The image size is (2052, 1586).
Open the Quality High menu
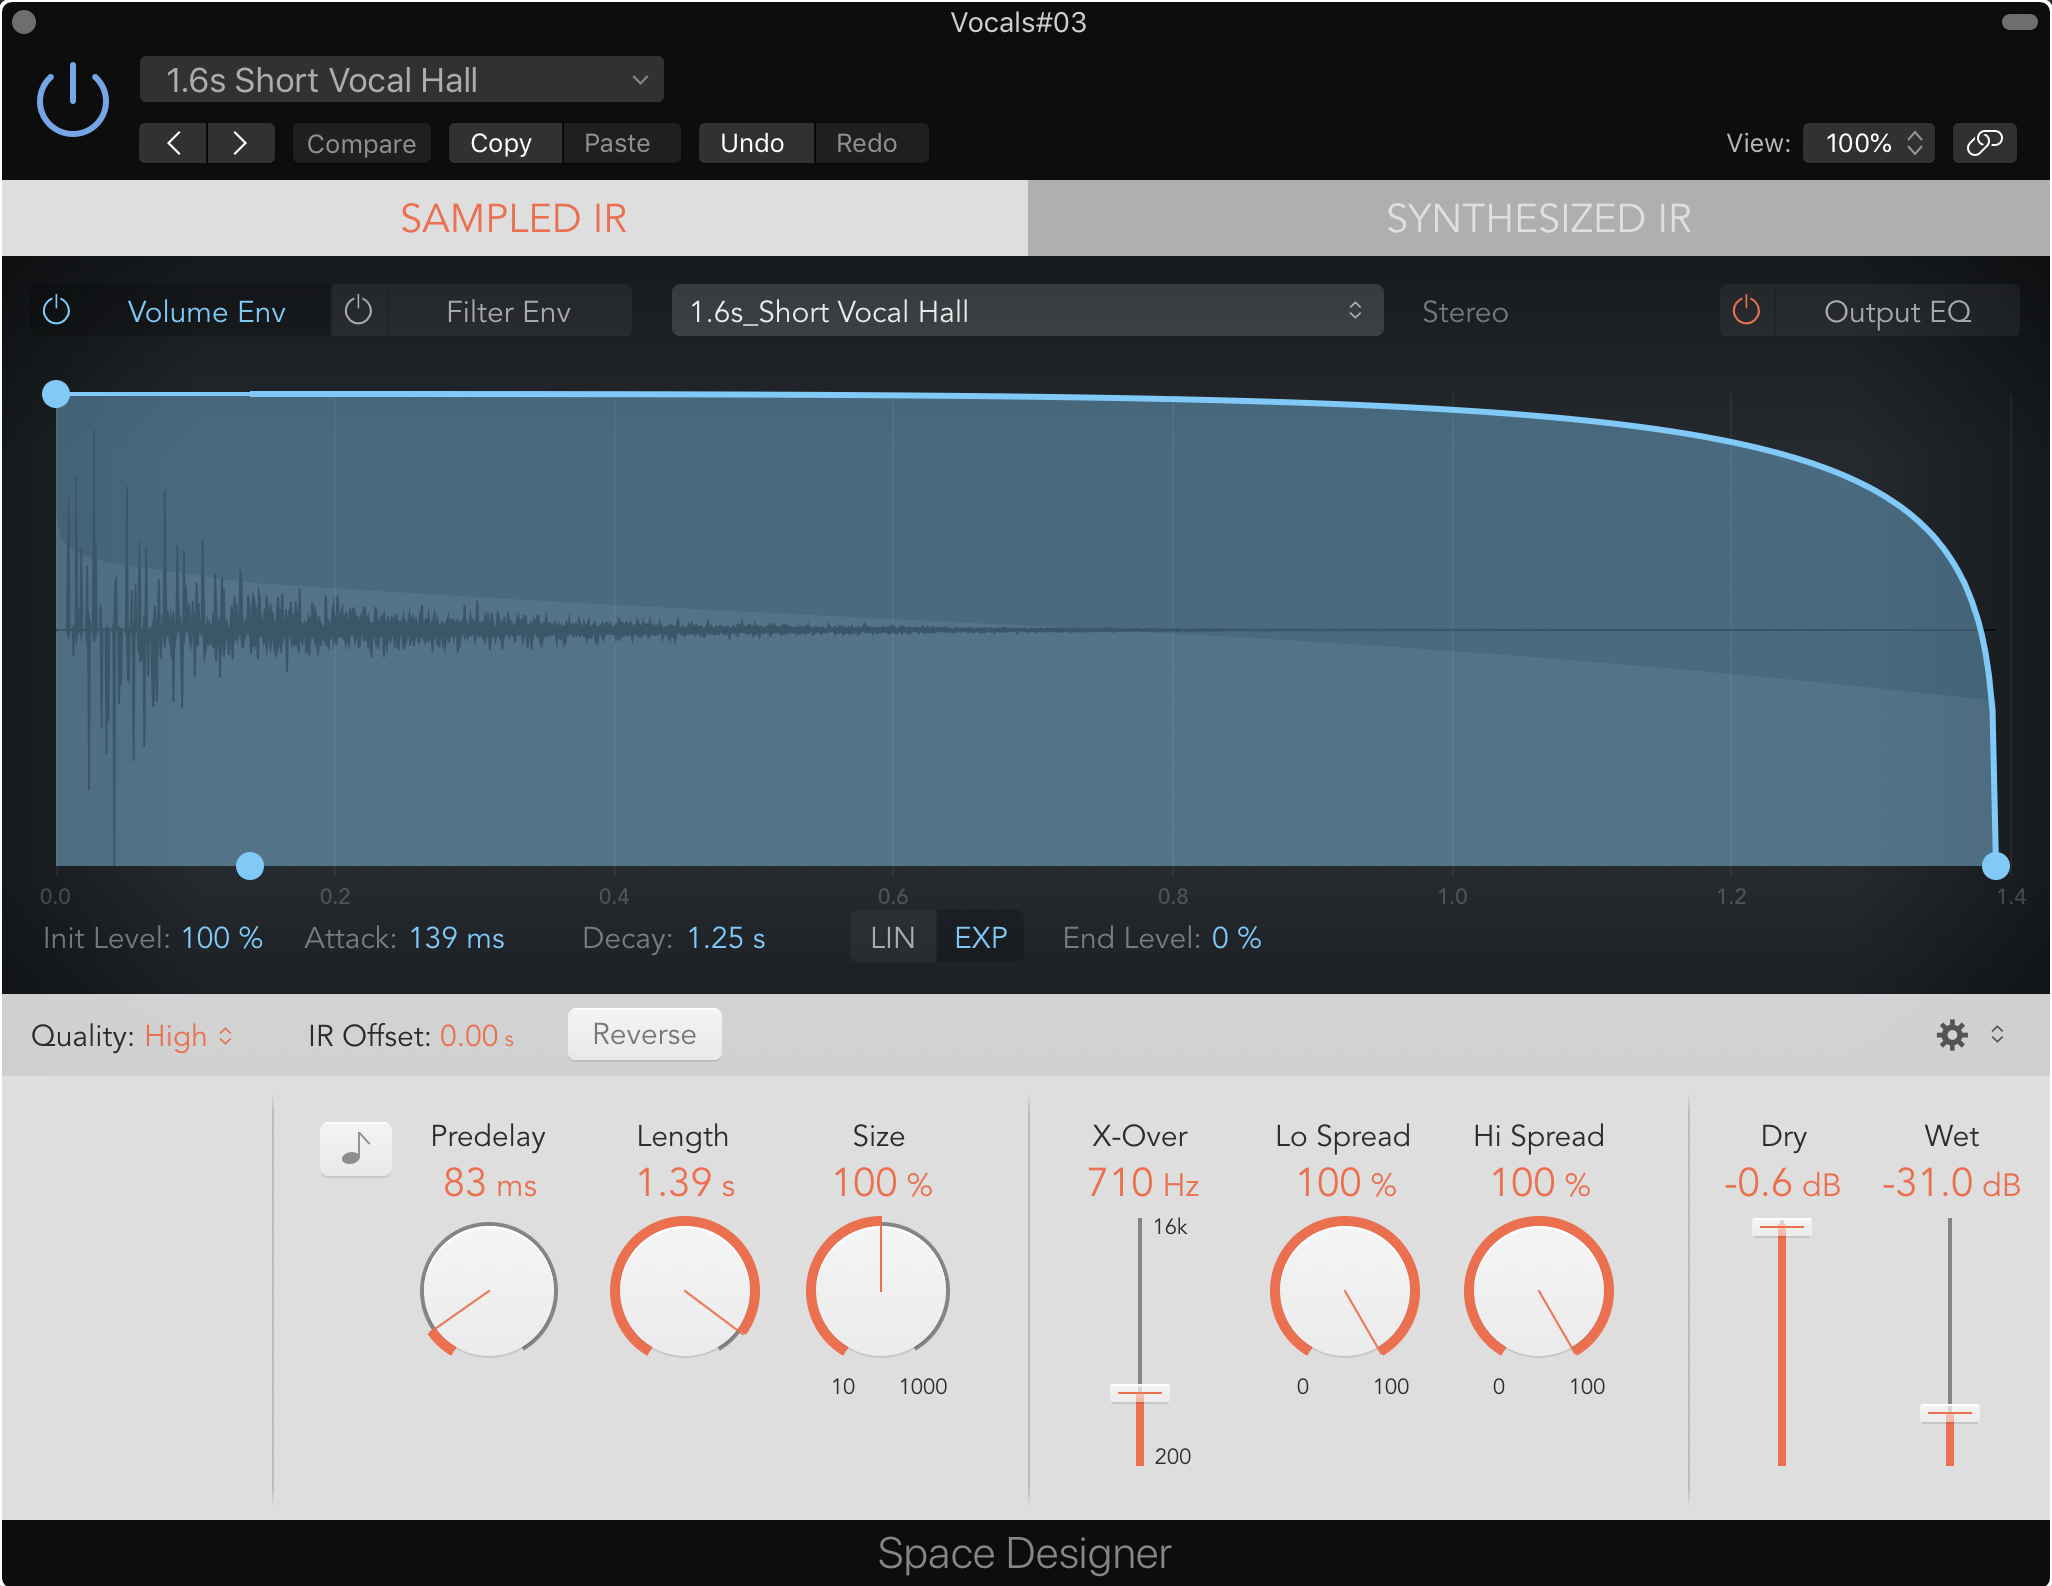pyautogui.click(x=189, y=1036)
